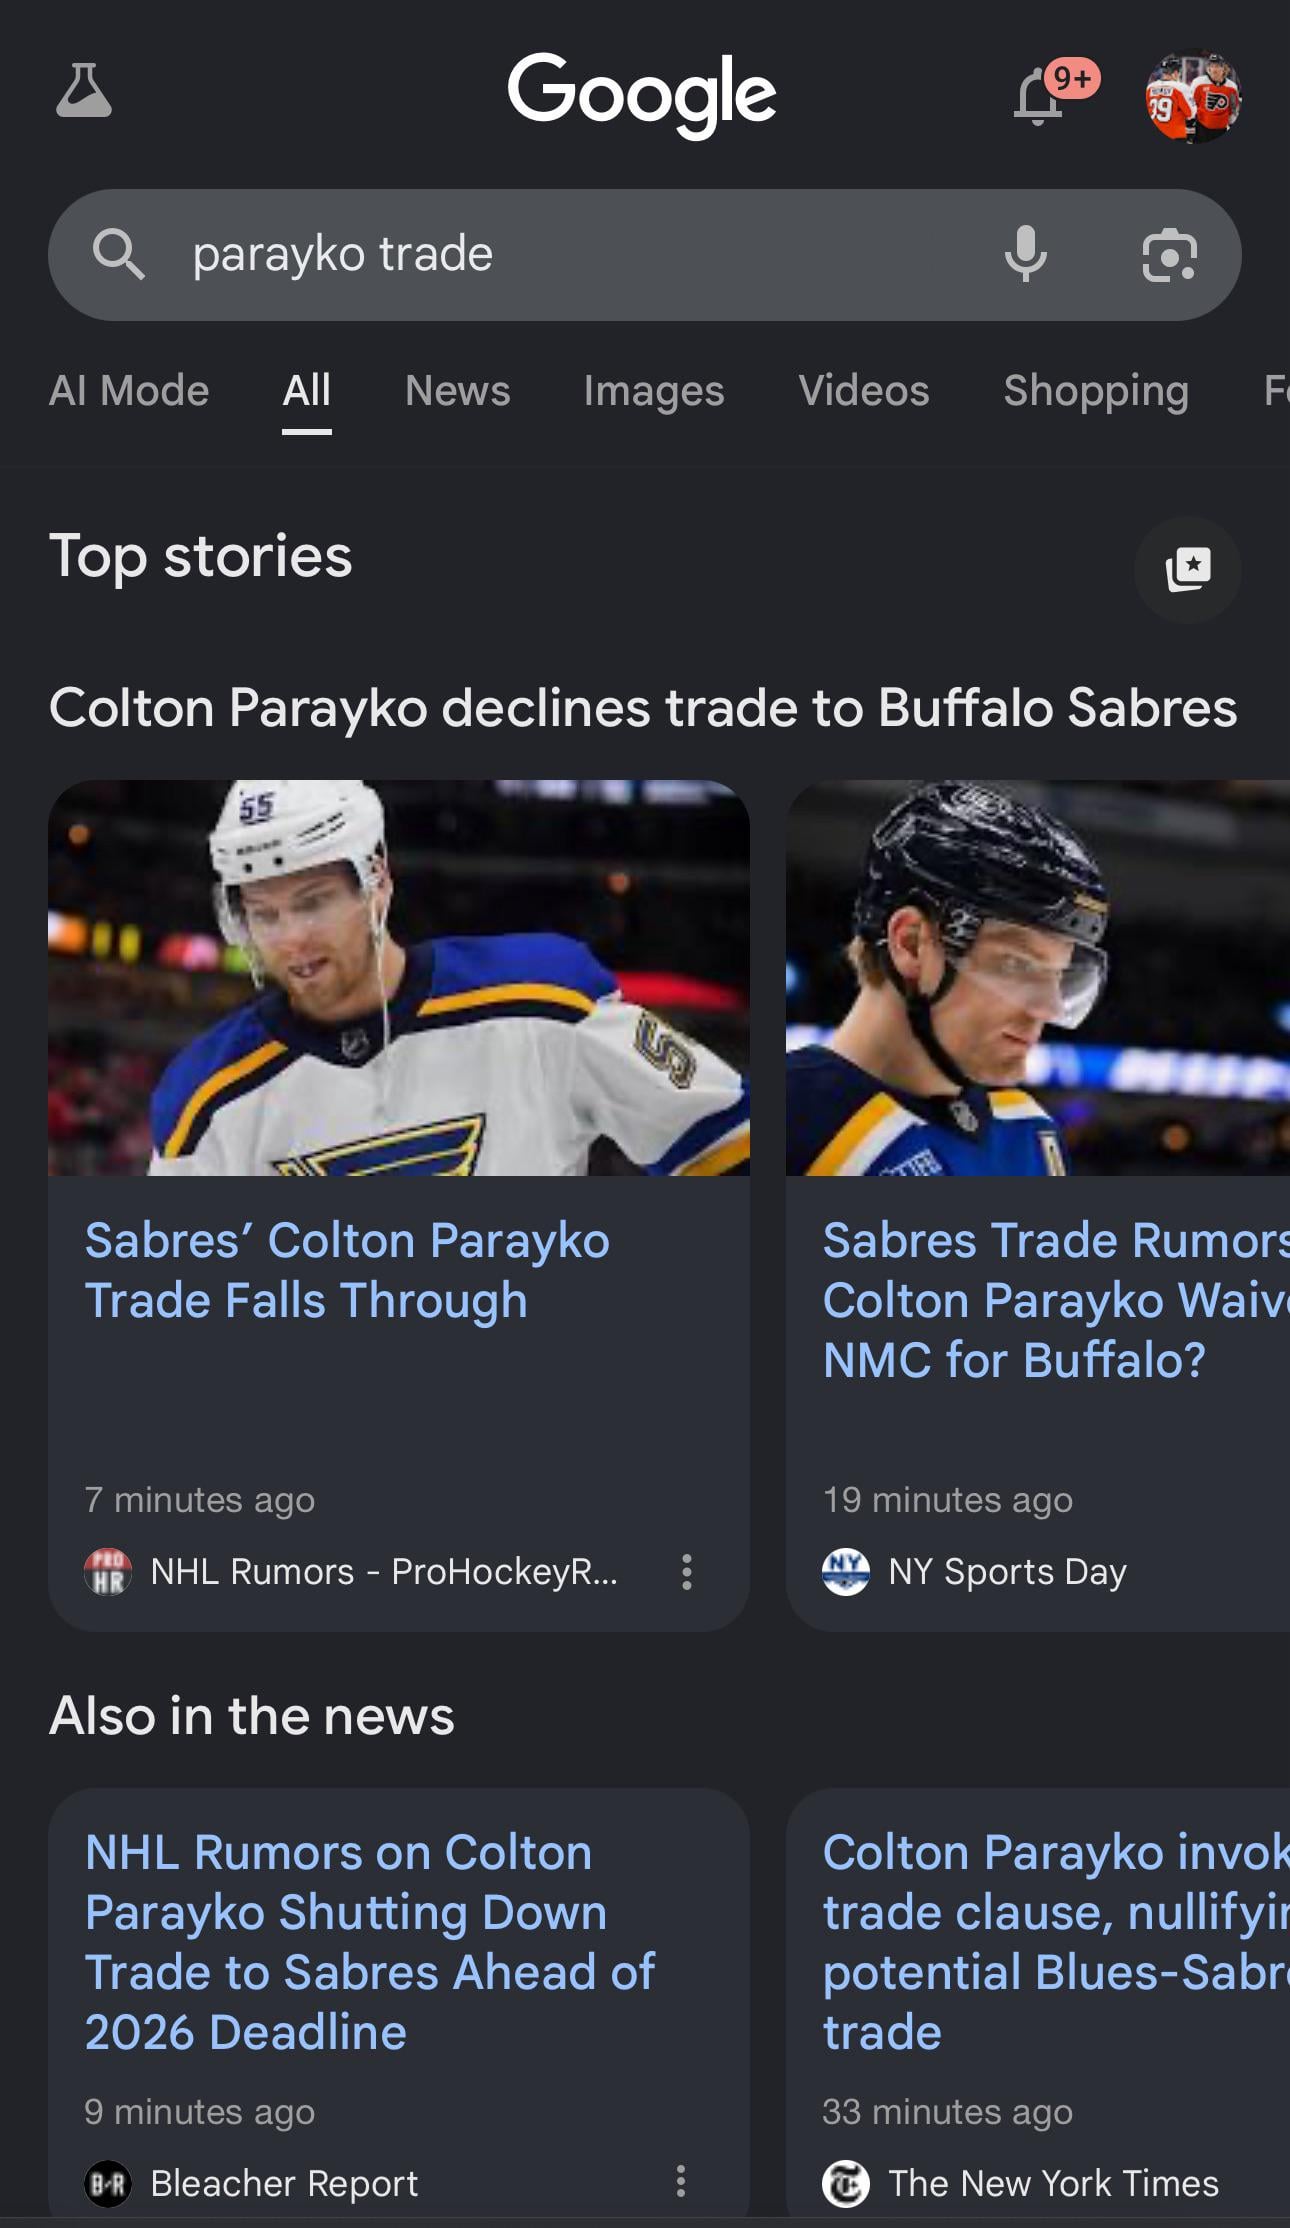Screen dimensions: 1290x2228
Task: Start voice search with microphone
Action: pos(1025,254)
